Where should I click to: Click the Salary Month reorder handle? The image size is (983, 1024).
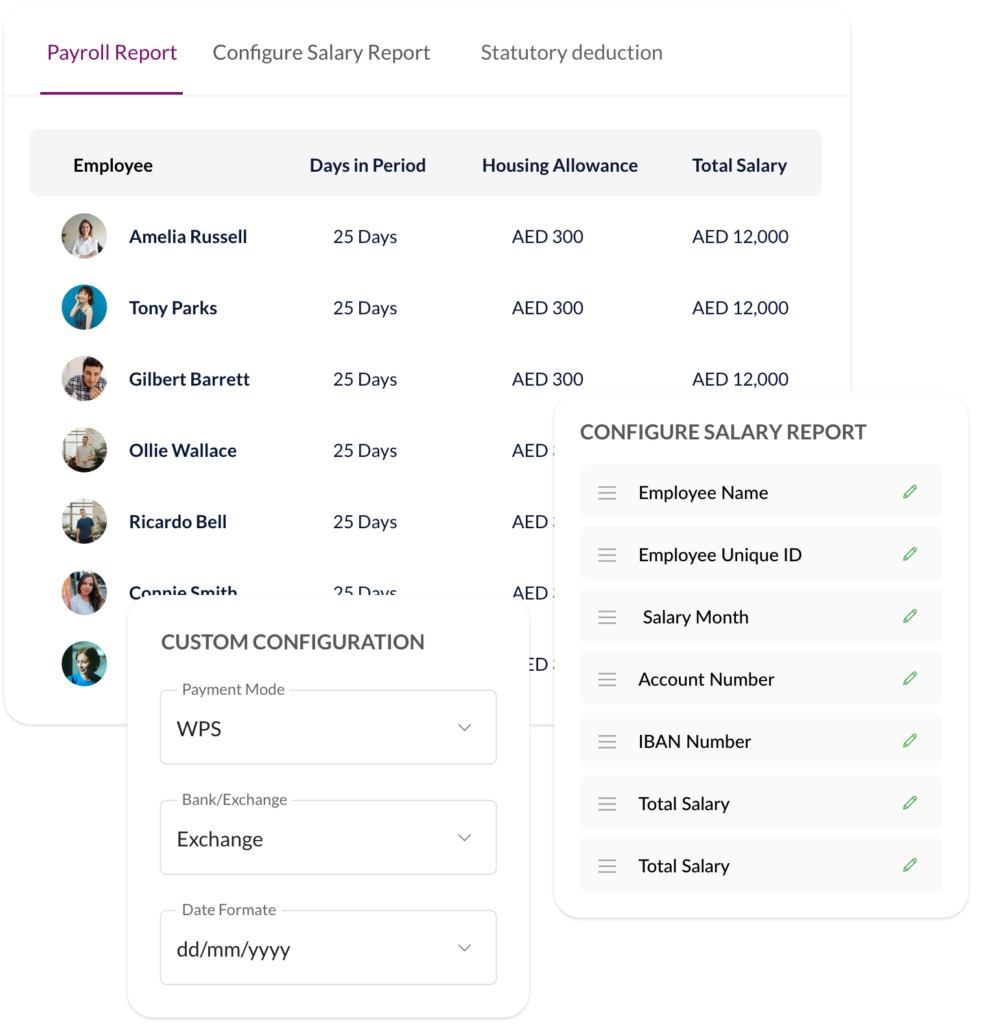[607, 616]
